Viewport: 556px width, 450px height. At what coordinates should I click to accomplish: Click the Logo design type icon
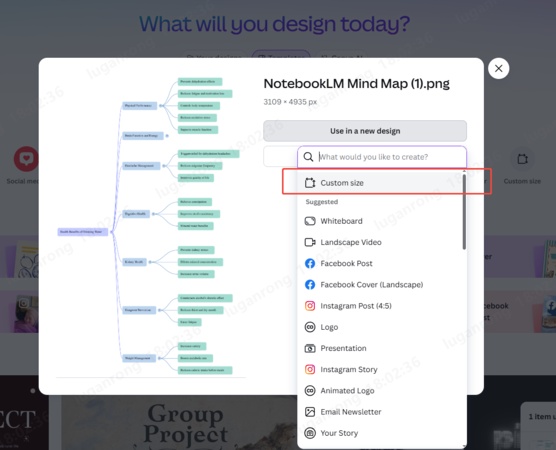[310, 327]
